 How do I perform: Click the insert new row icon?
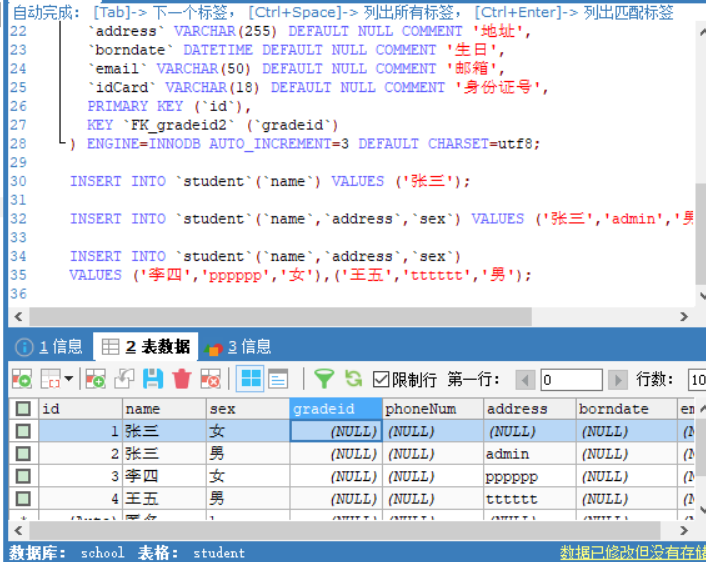[96, 379]
